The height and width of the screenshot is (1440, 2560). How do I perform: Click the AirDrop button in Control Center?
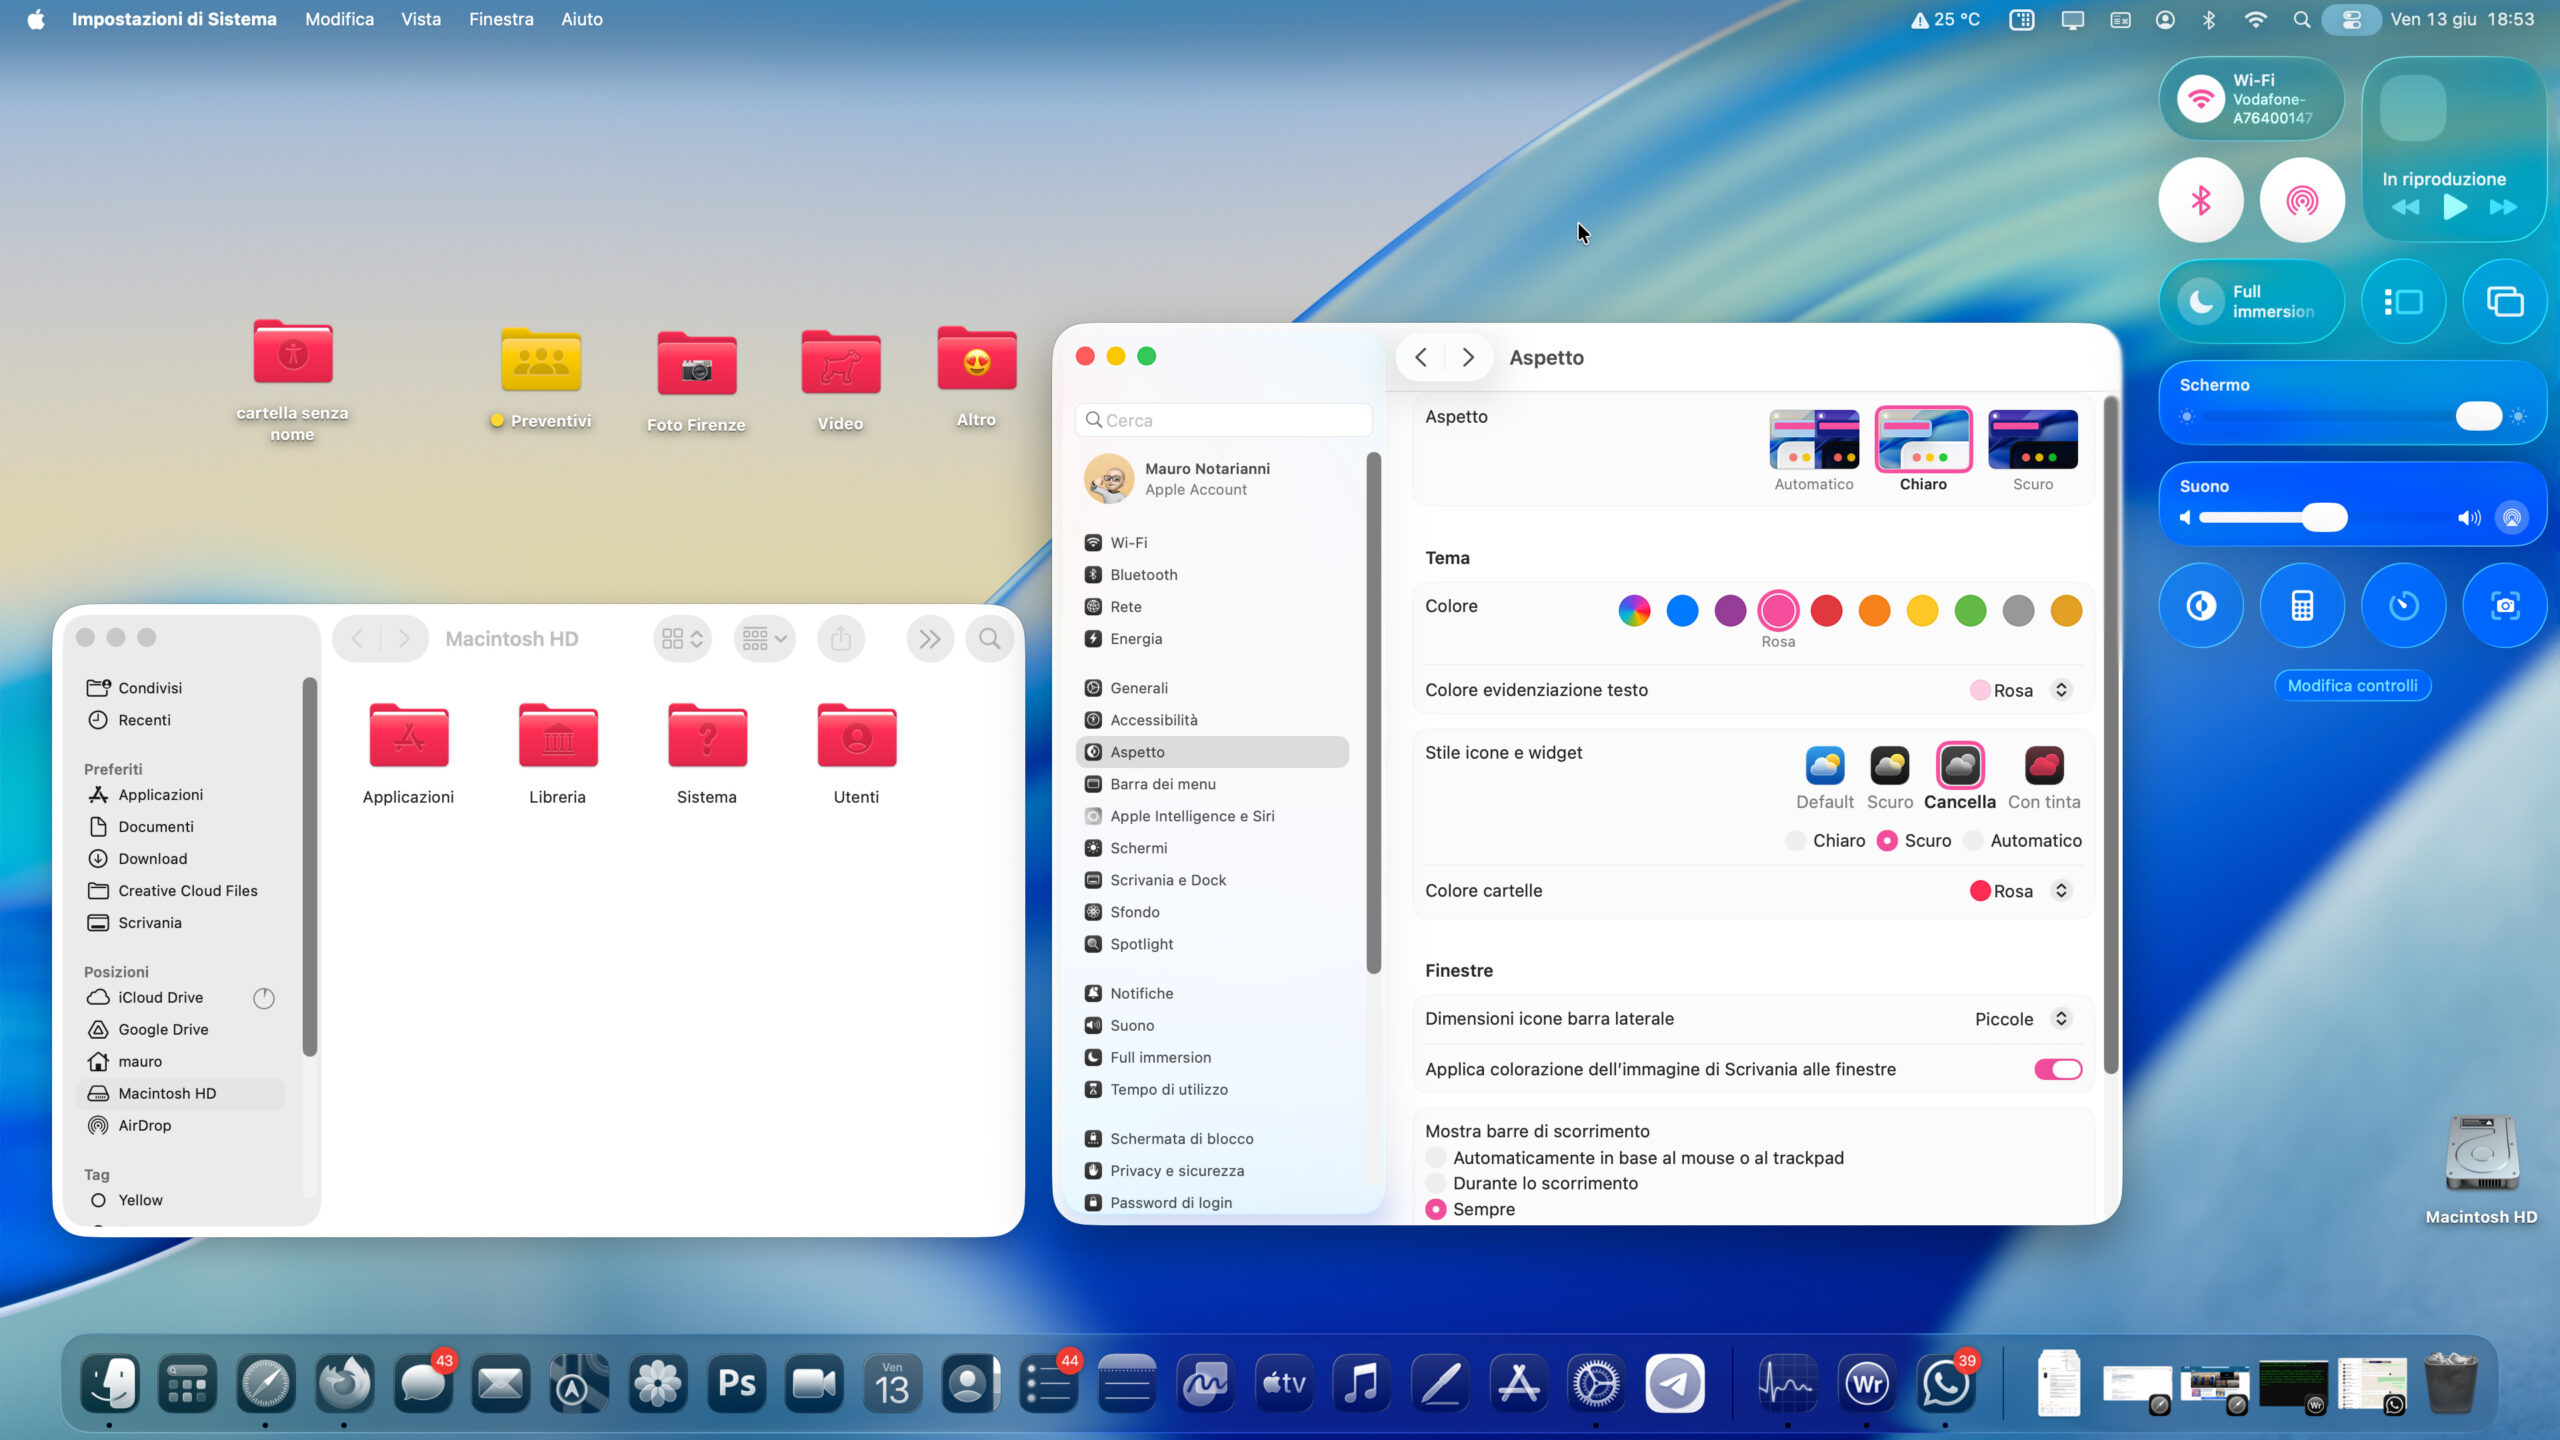point(2302,201)
